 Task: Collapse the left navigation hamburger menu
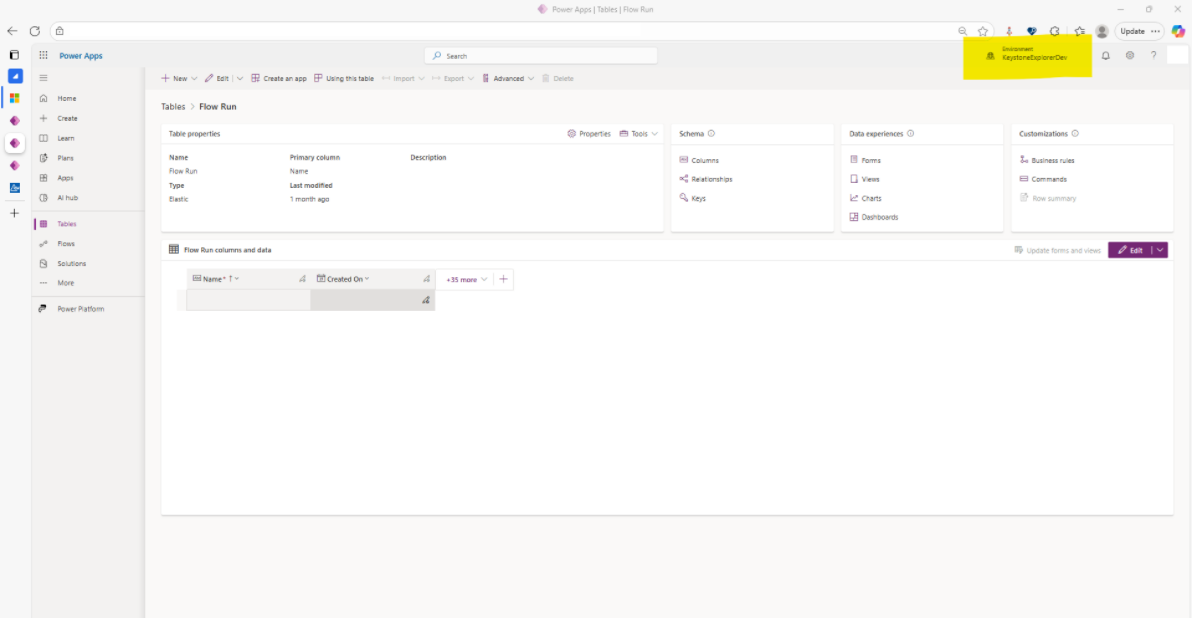pyautogui.click(x=43, y=78)
